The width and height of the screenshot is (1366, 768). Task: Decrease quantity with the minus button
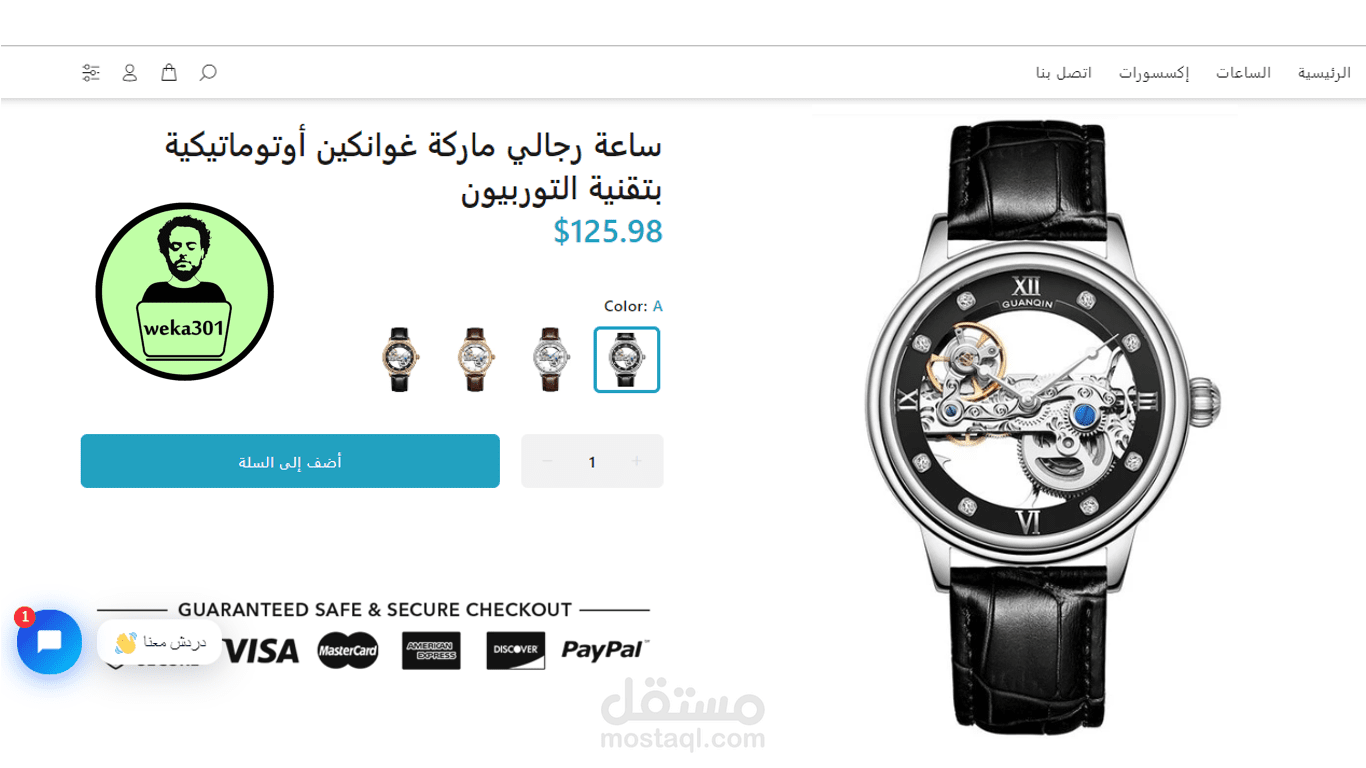point(547,461)
